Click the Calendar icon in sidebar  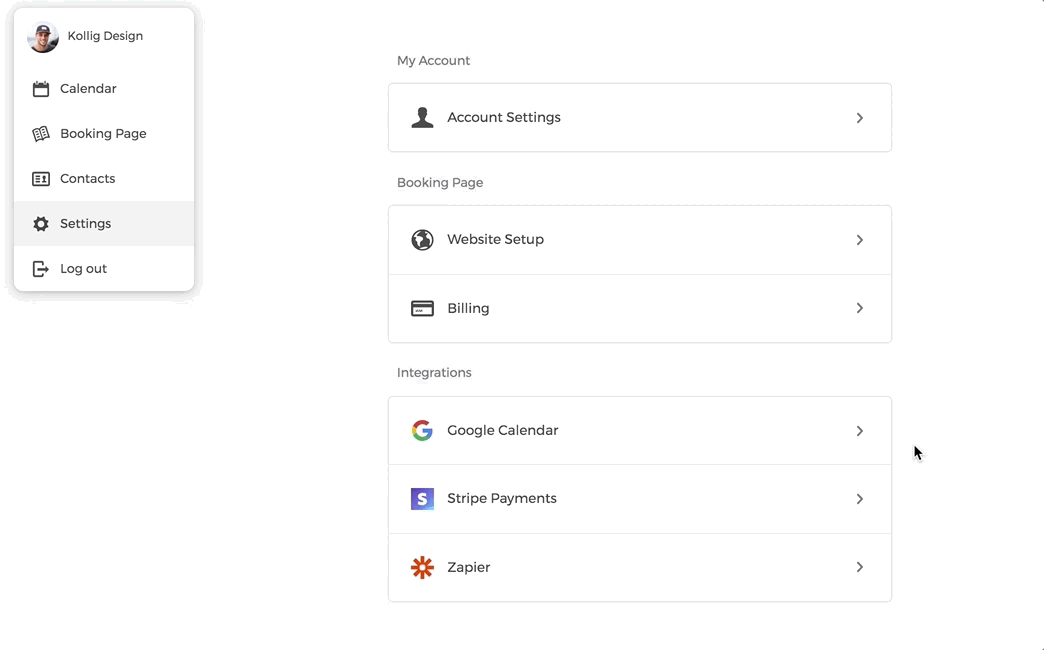pos(41,89)
